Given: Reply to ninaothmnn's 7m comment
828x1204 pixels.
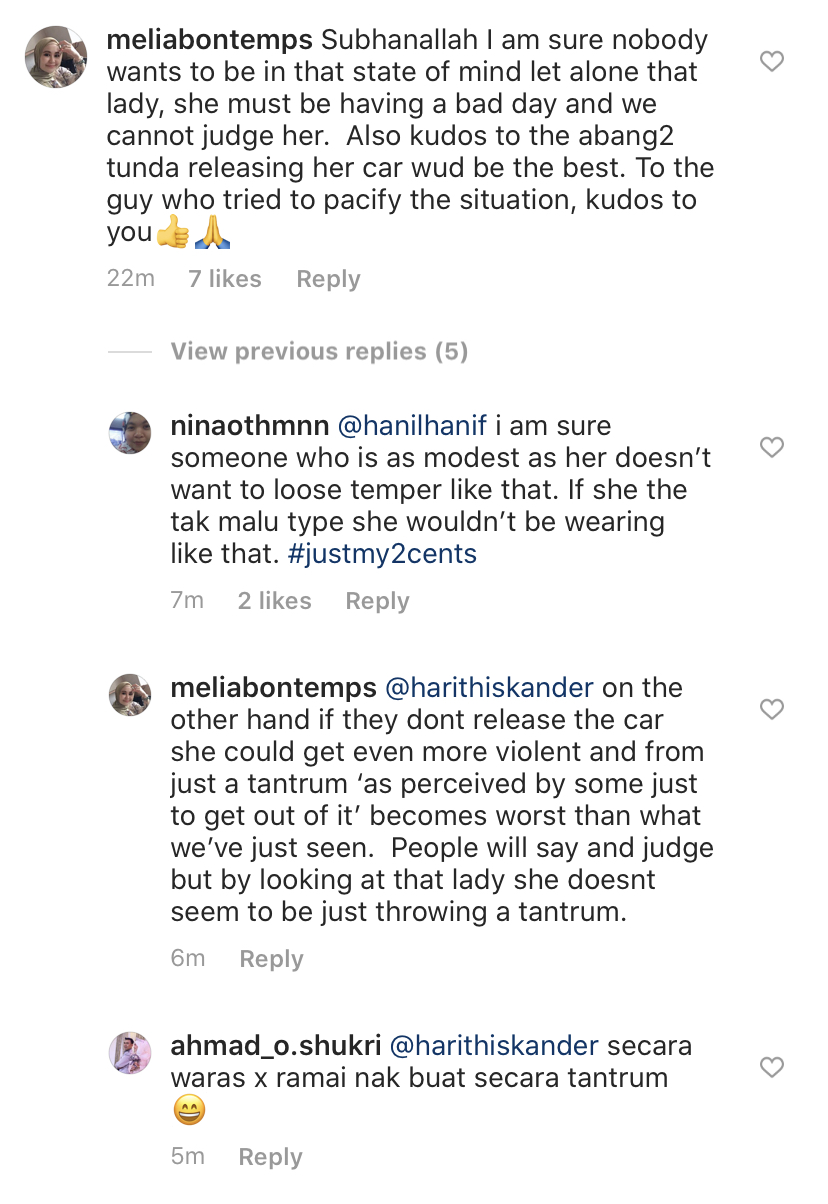Looking at the screenshot, I should click(377, 601).
